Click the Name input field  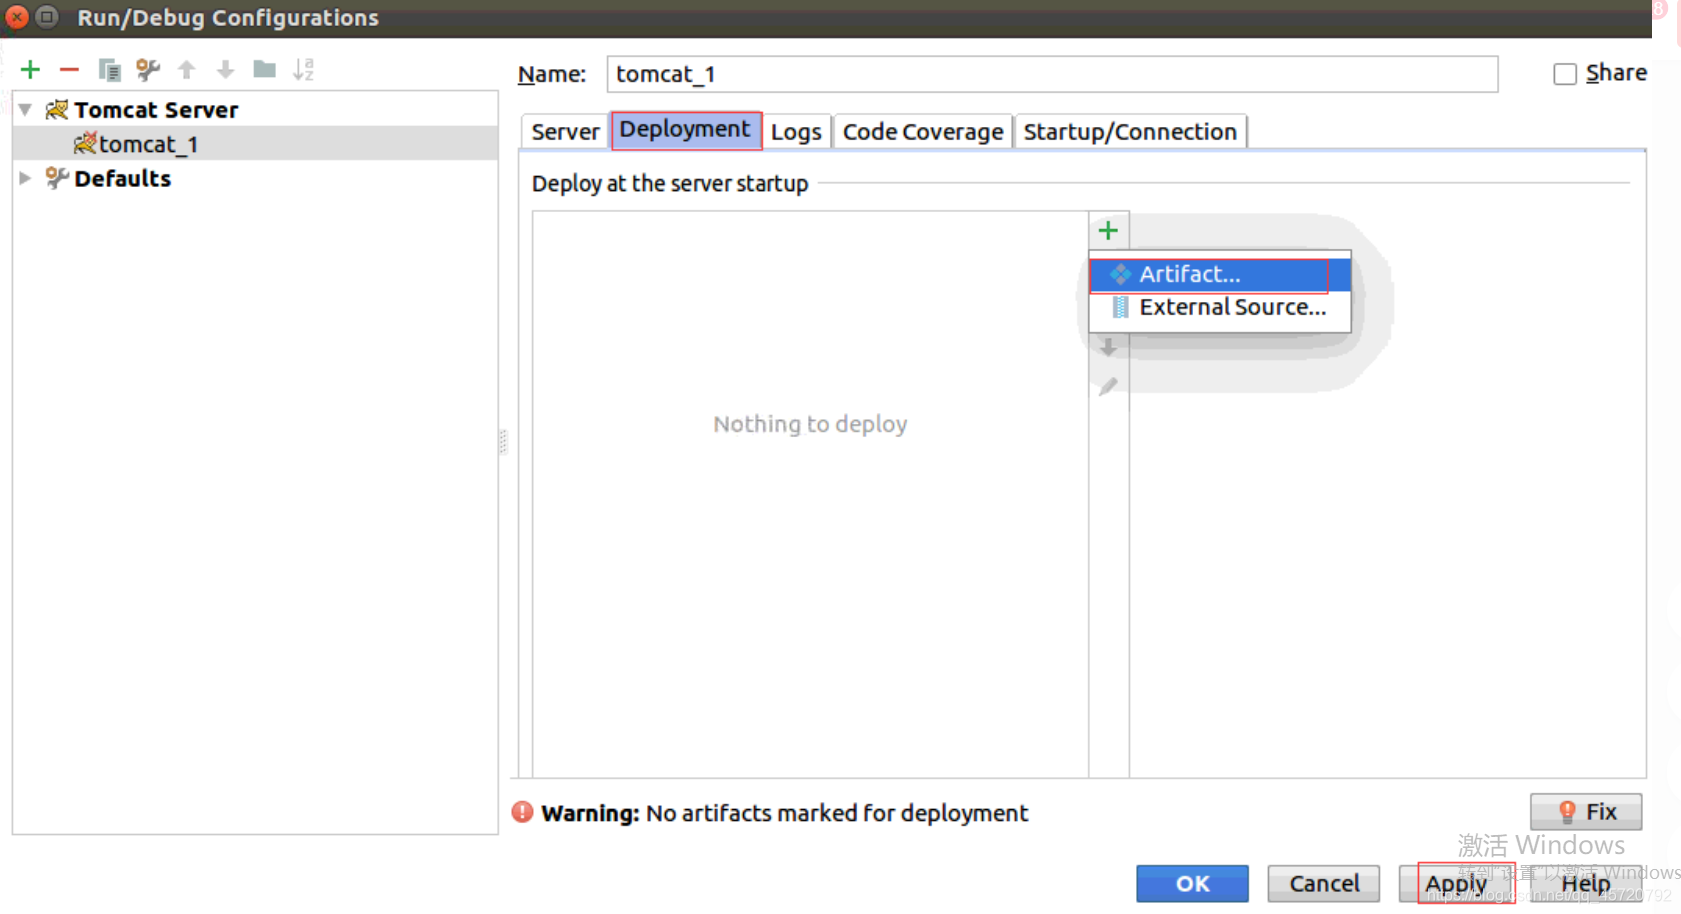[1052, 74]
